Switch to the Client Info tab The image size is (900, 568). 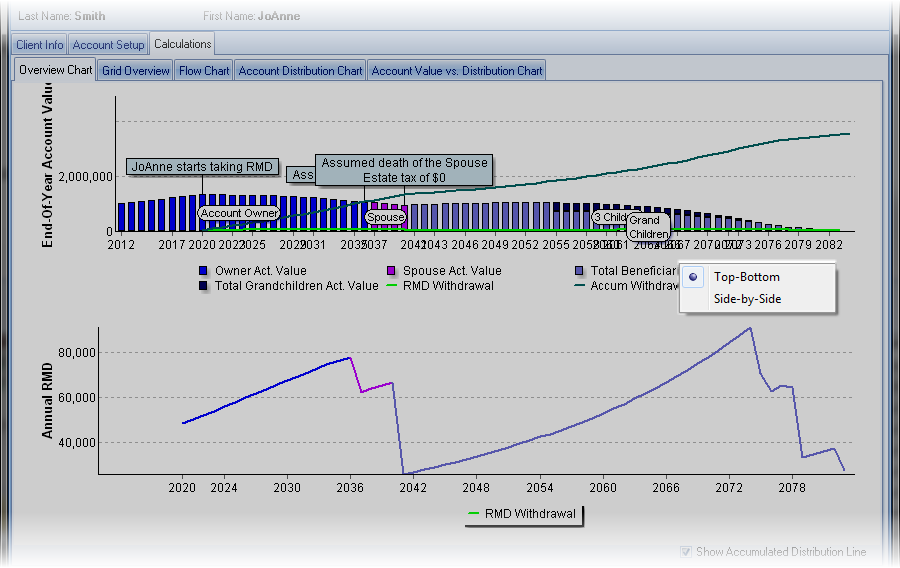click(40, 45)
